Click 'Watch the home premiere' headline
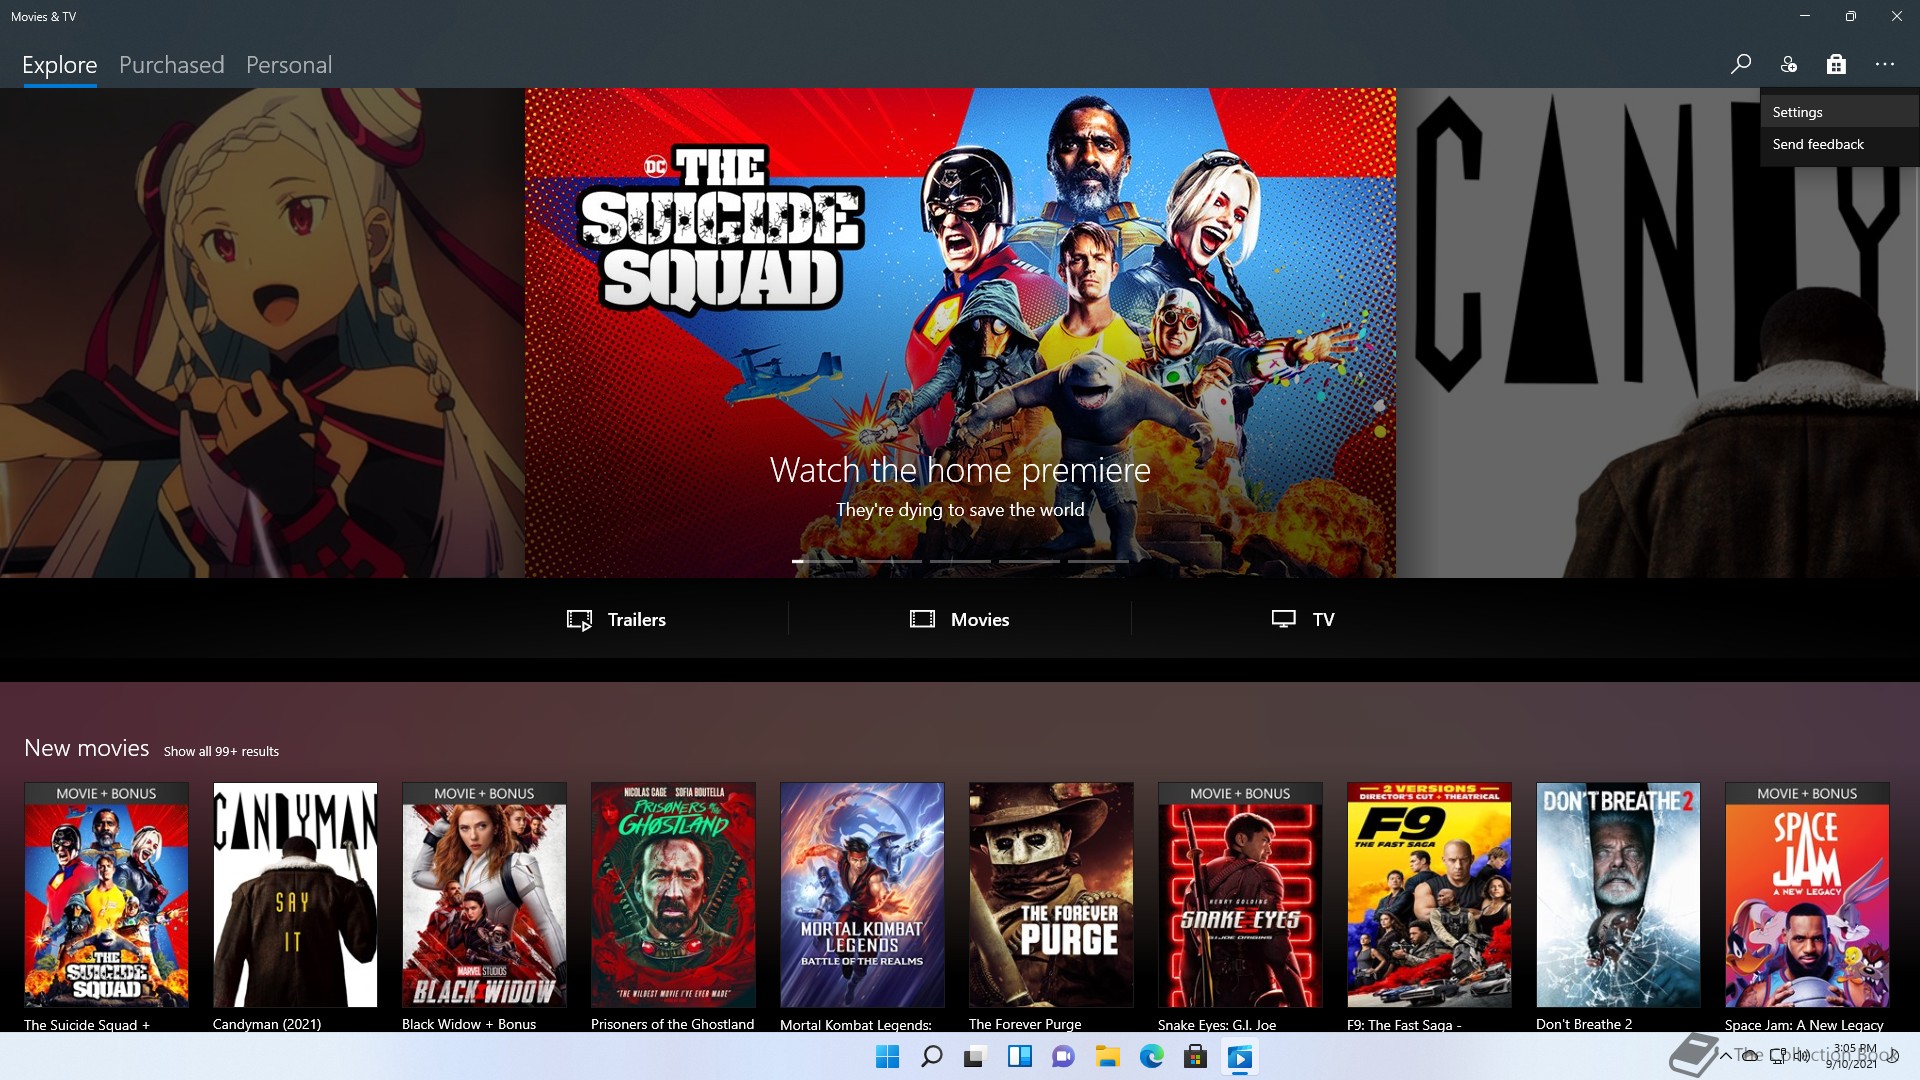 (x=960, y=470)
